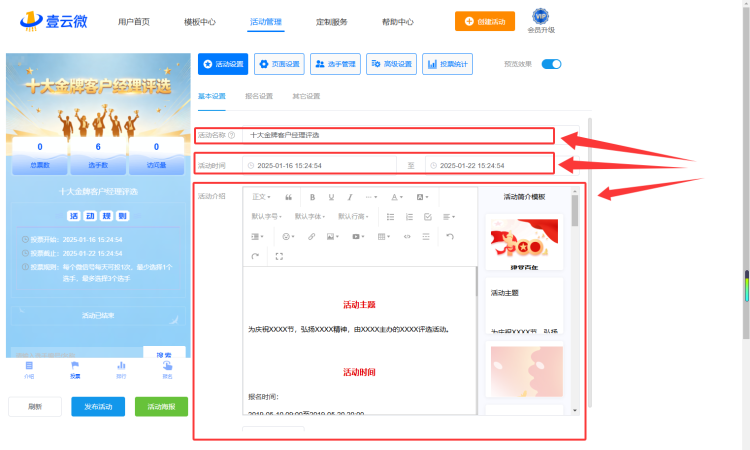Click the orange 创建活动 button
The height and width of the screenshot is (450, 750).
click(x=485, y=22)
